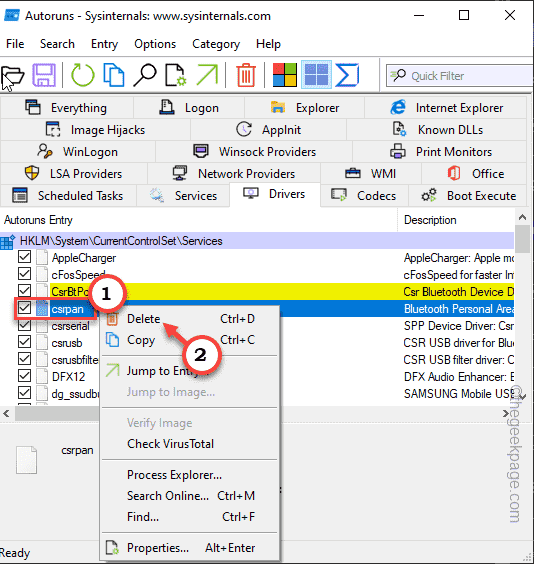Uncheck the csrusb entry checkbox
This screenshot has height=564, width=534.
coord(24,342)
